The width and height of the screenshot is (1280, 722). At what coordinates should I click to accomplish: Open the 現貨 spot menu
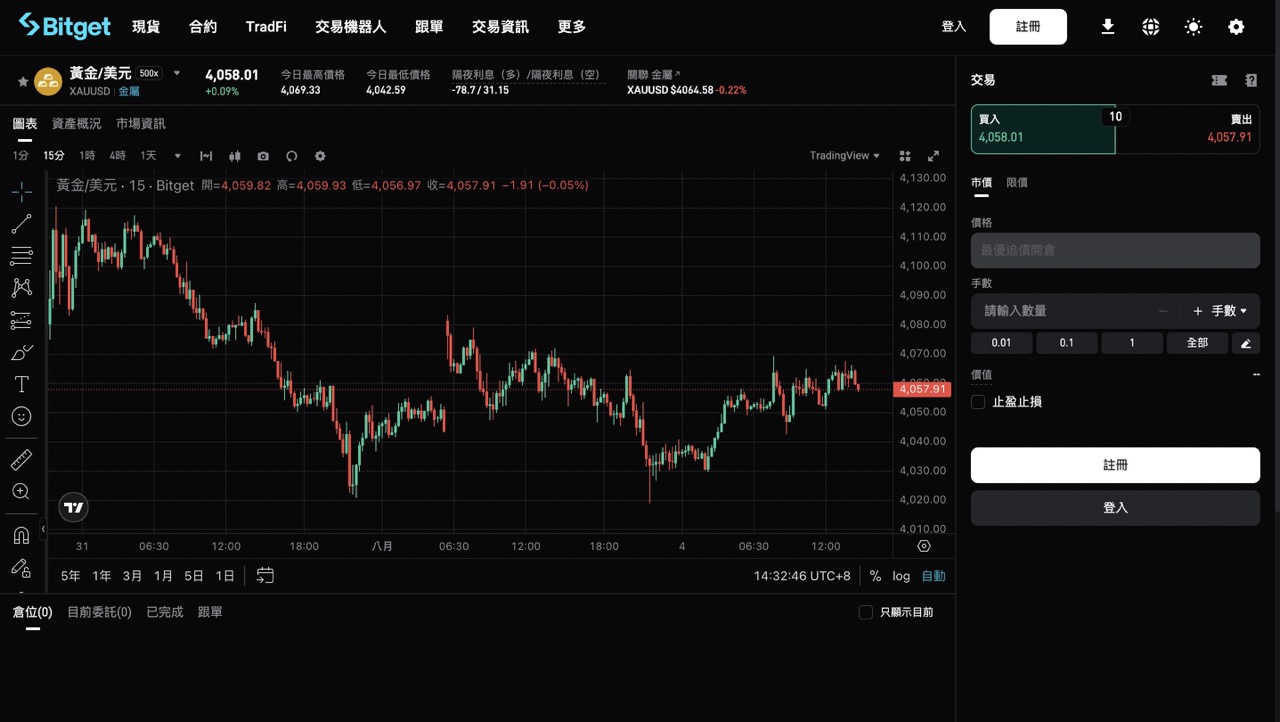click(146, 27)
